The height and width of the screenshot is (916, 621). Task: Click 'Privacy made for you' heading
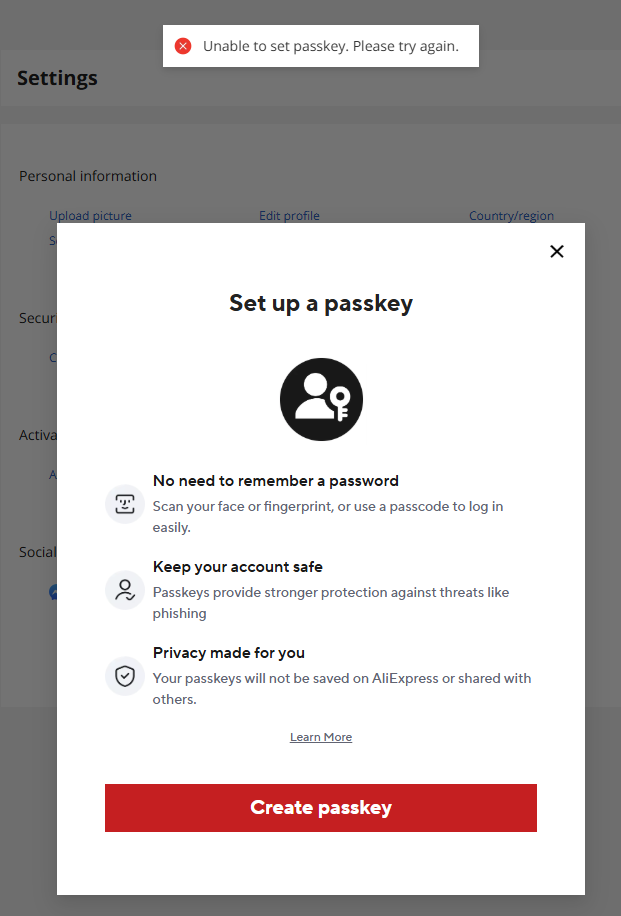pos(229,653)
